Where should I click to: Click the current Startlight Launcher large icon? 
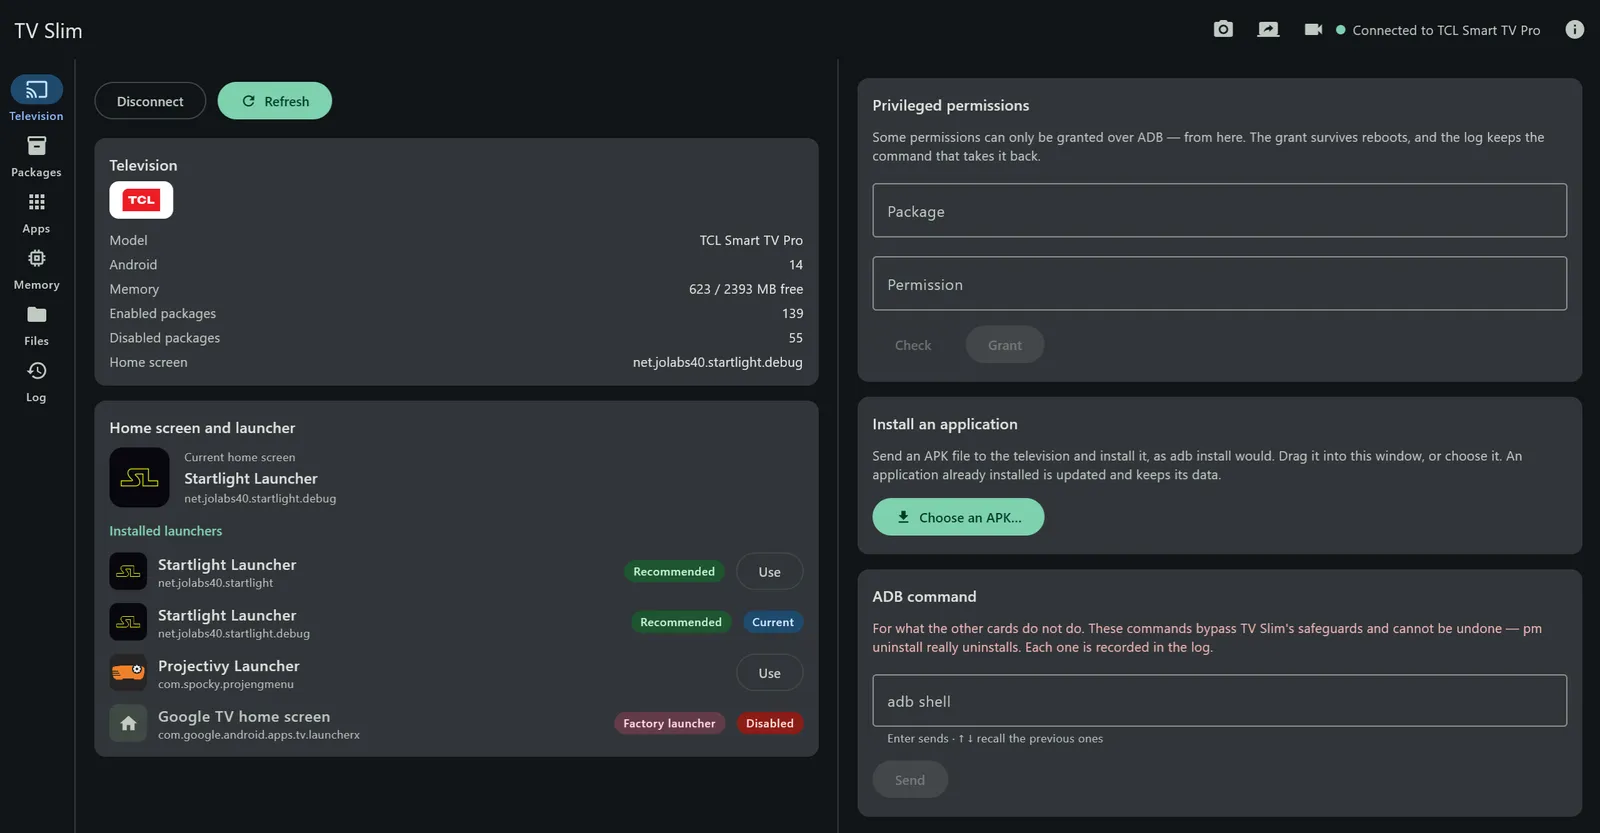[139, 477]
